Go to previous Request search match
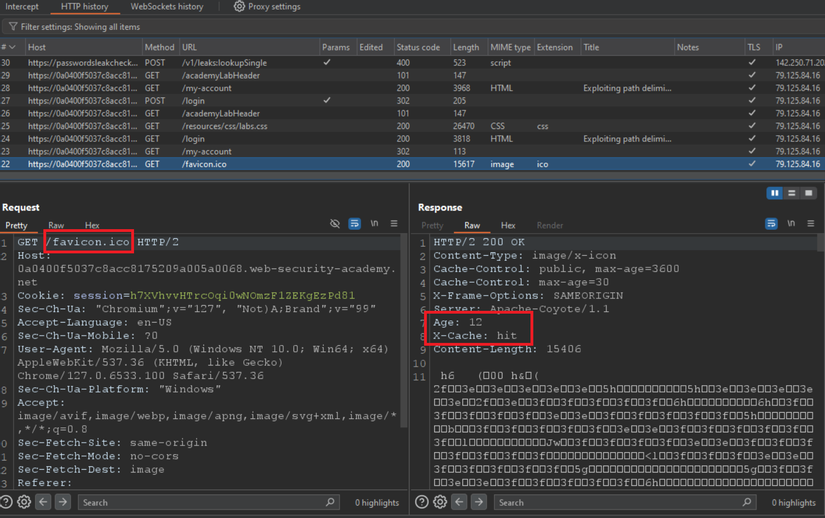Viewport: 825px width, 518px height. coord(43,502)
